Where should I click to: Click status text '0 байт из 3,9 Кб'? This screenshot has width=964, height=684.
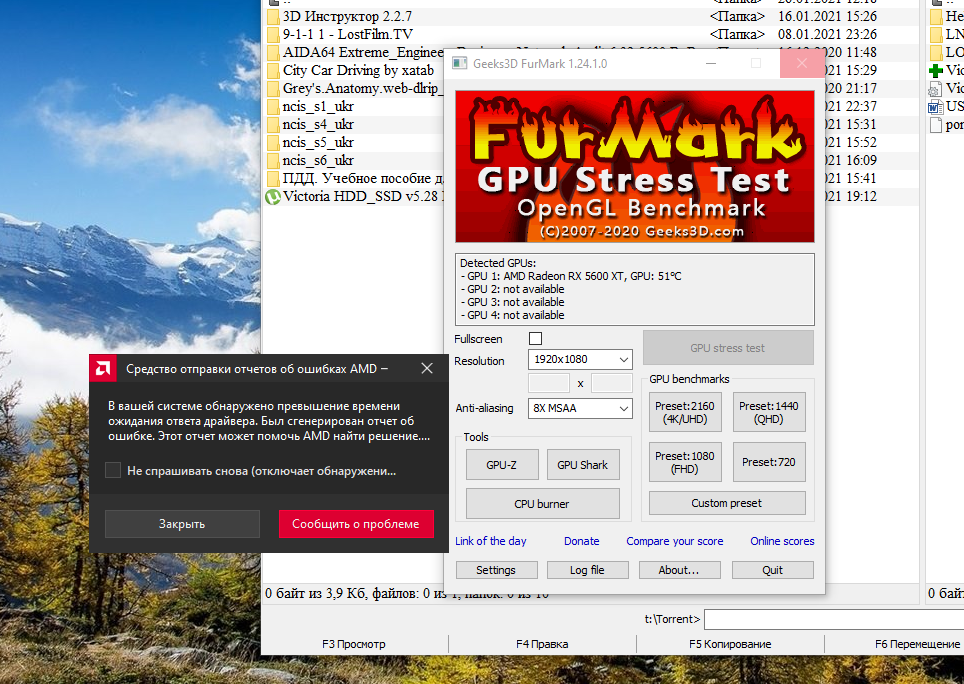tap(315, 594)
